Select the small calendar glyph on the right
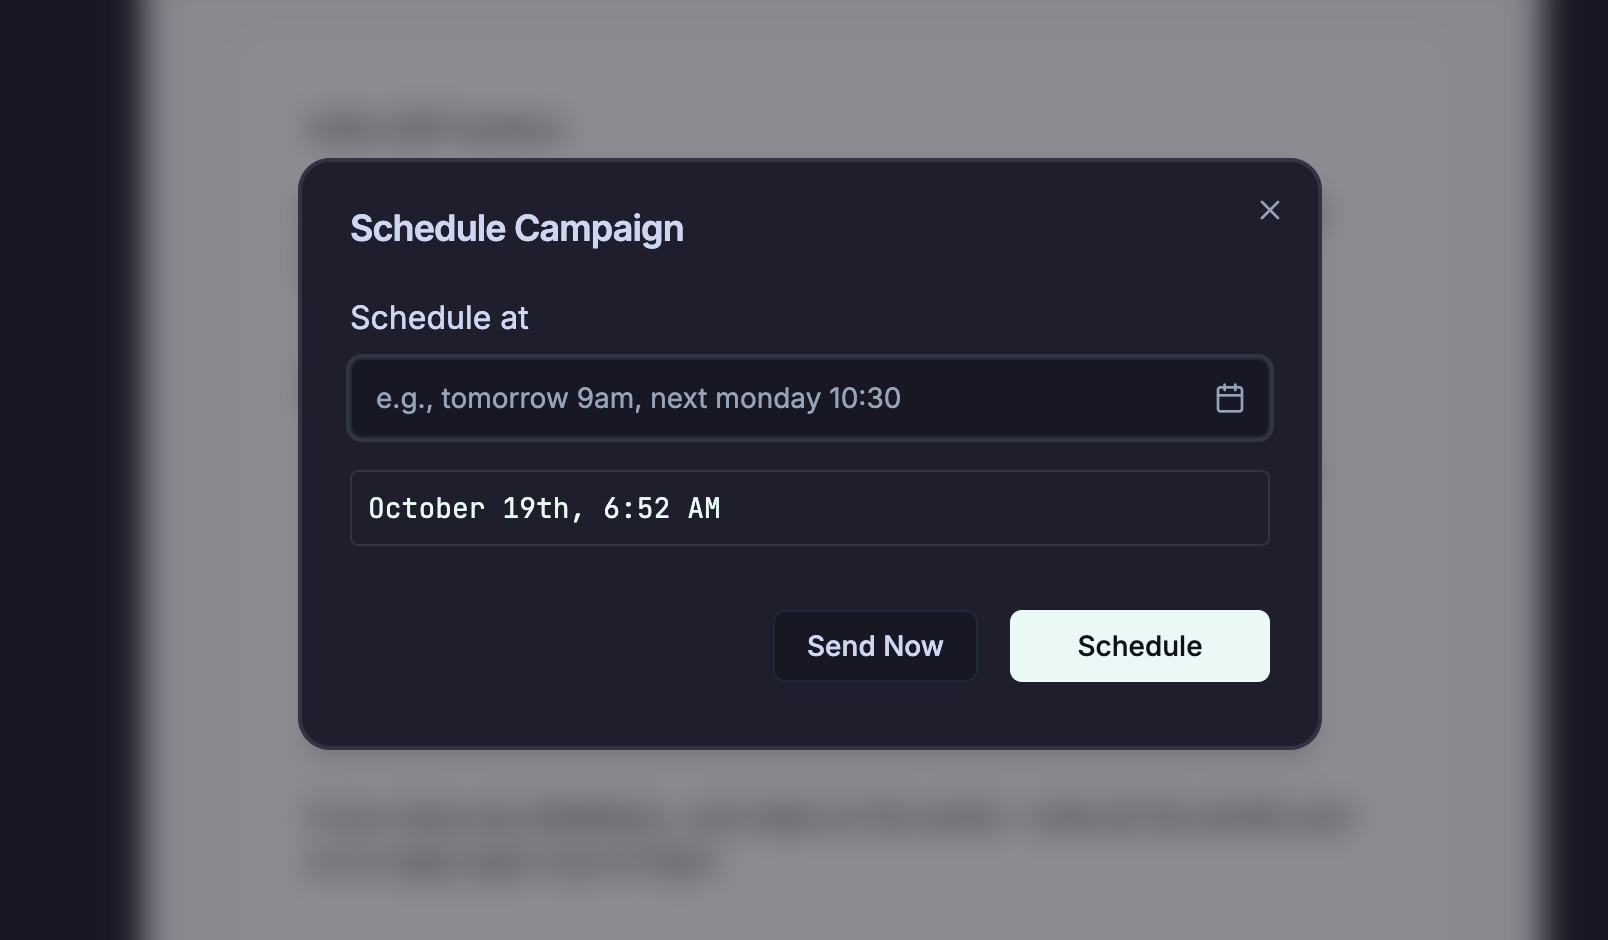Screen dimensions: 1608x940 click(1230, 397)
